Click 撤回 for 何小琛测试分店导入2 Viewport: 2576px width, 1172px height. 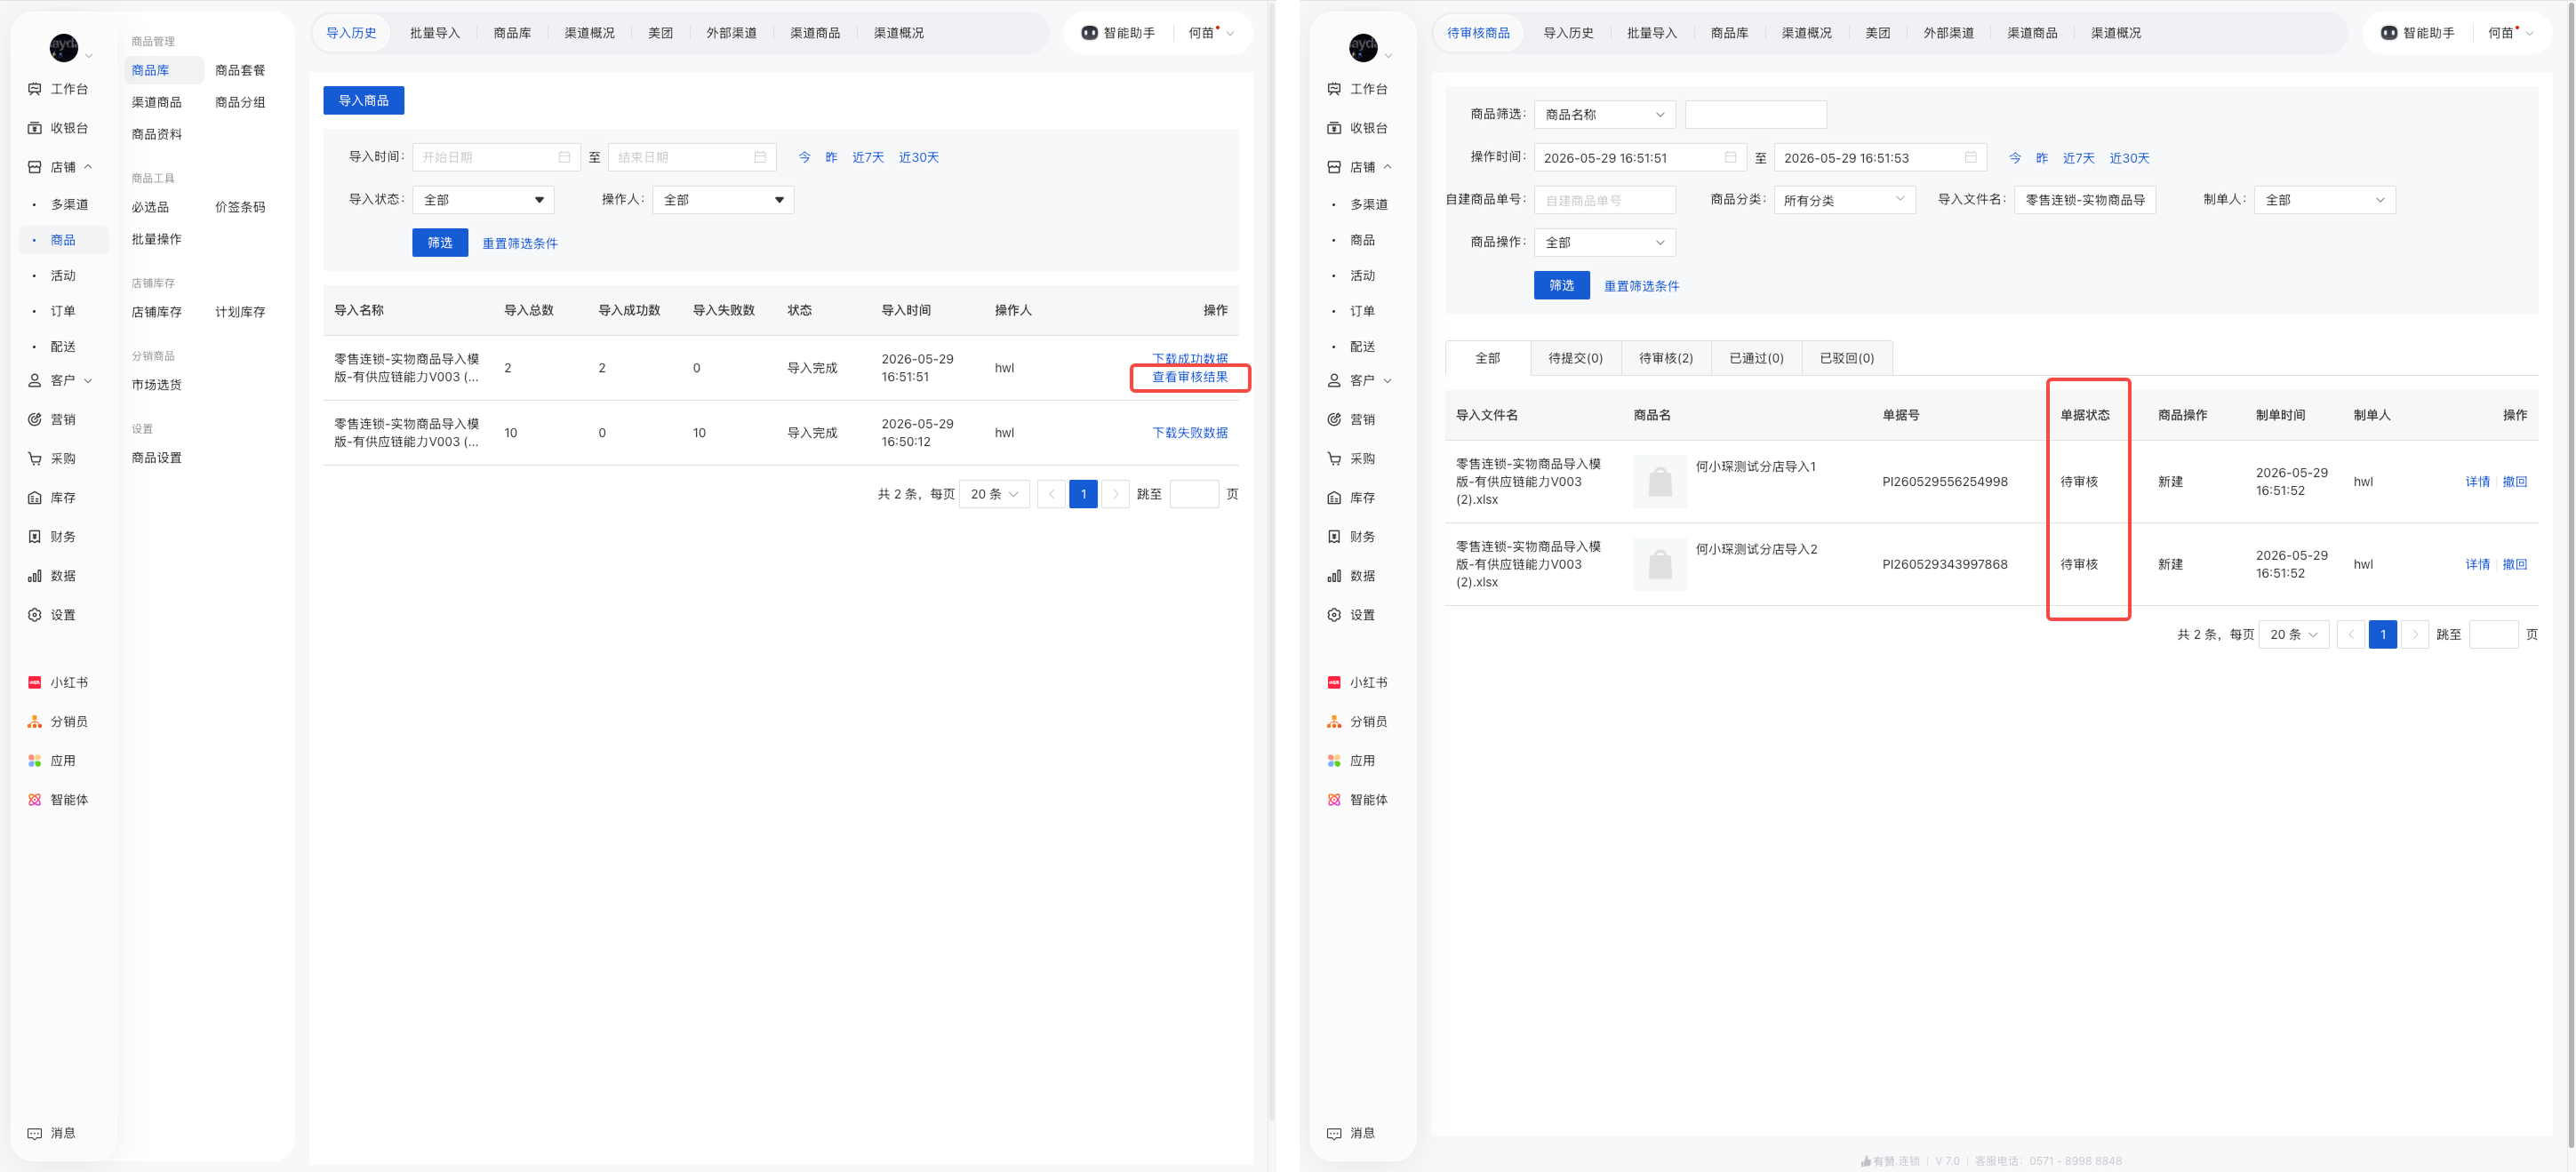point(2514,565)
